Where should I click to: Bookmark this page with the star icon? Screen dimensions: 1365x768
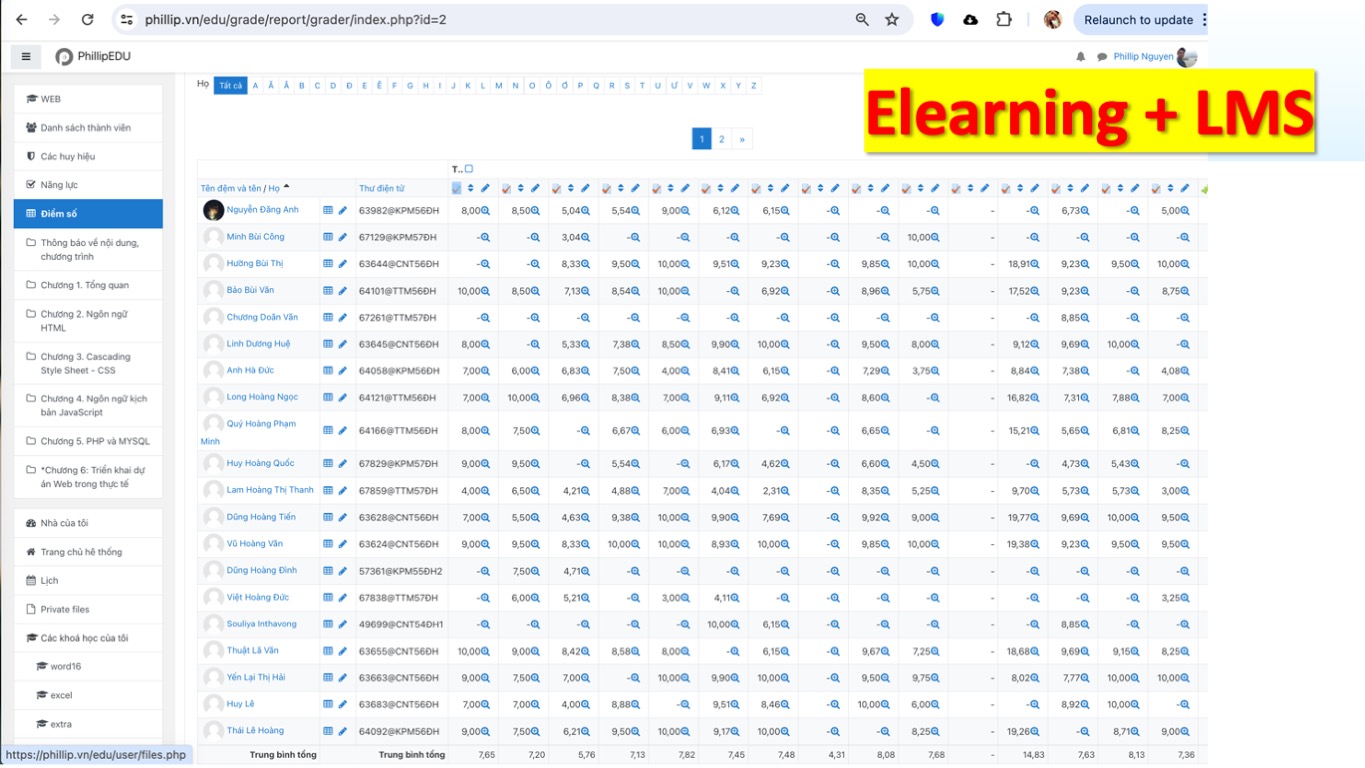click(x=892, y=20)
